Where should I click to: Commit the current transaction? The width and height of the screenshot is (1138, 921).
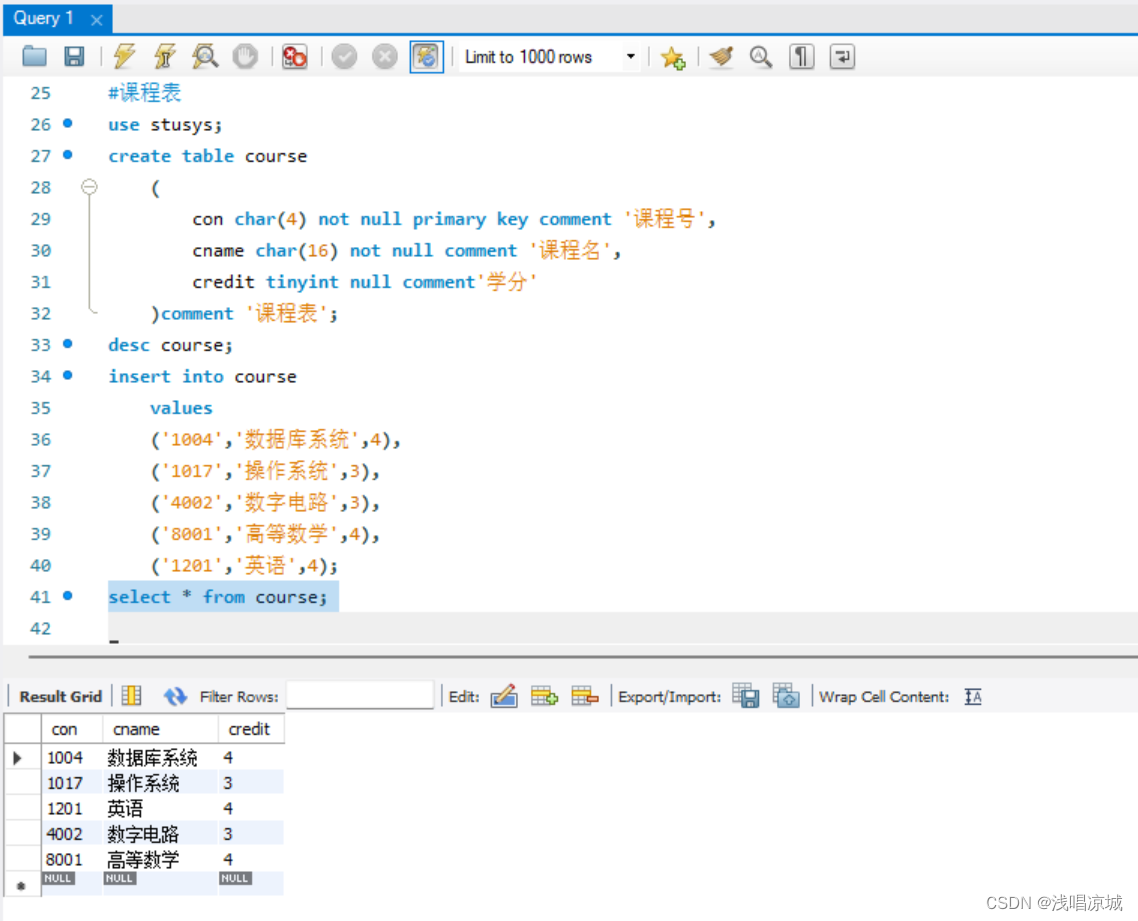(x=344, y=56)
